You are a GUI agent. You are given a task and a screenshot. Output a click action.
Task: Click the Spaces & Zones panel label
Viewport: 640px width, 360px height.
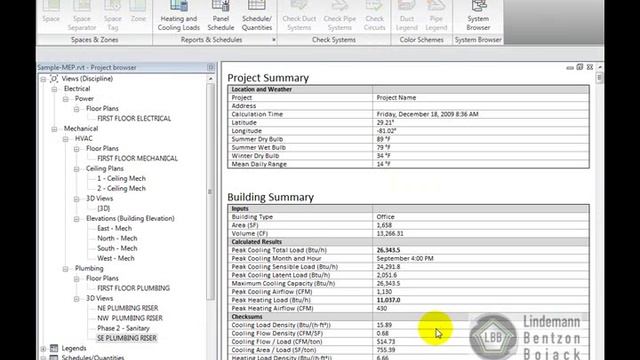tap(95, 40)
